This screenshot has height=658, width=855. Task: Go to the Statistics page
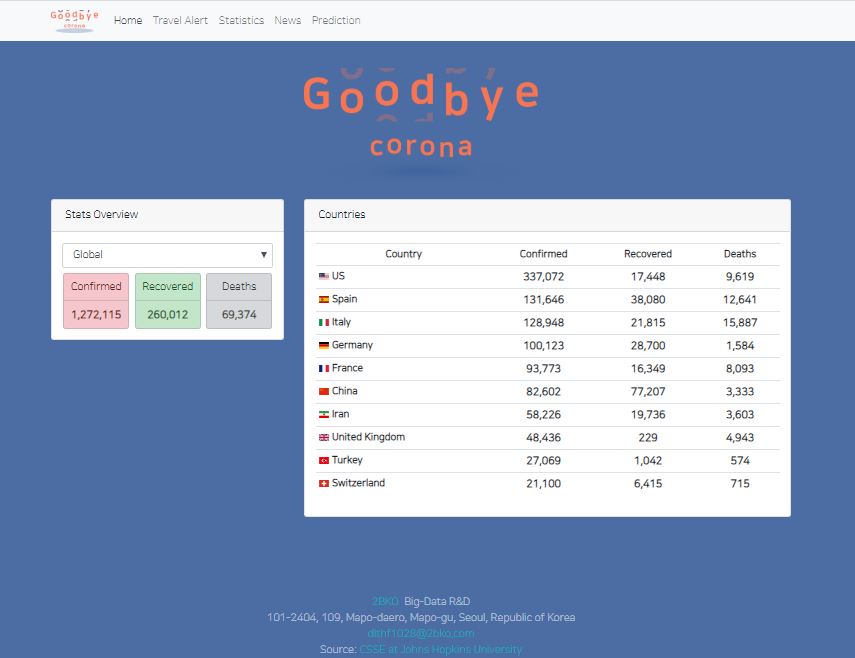tap(241, 20)
